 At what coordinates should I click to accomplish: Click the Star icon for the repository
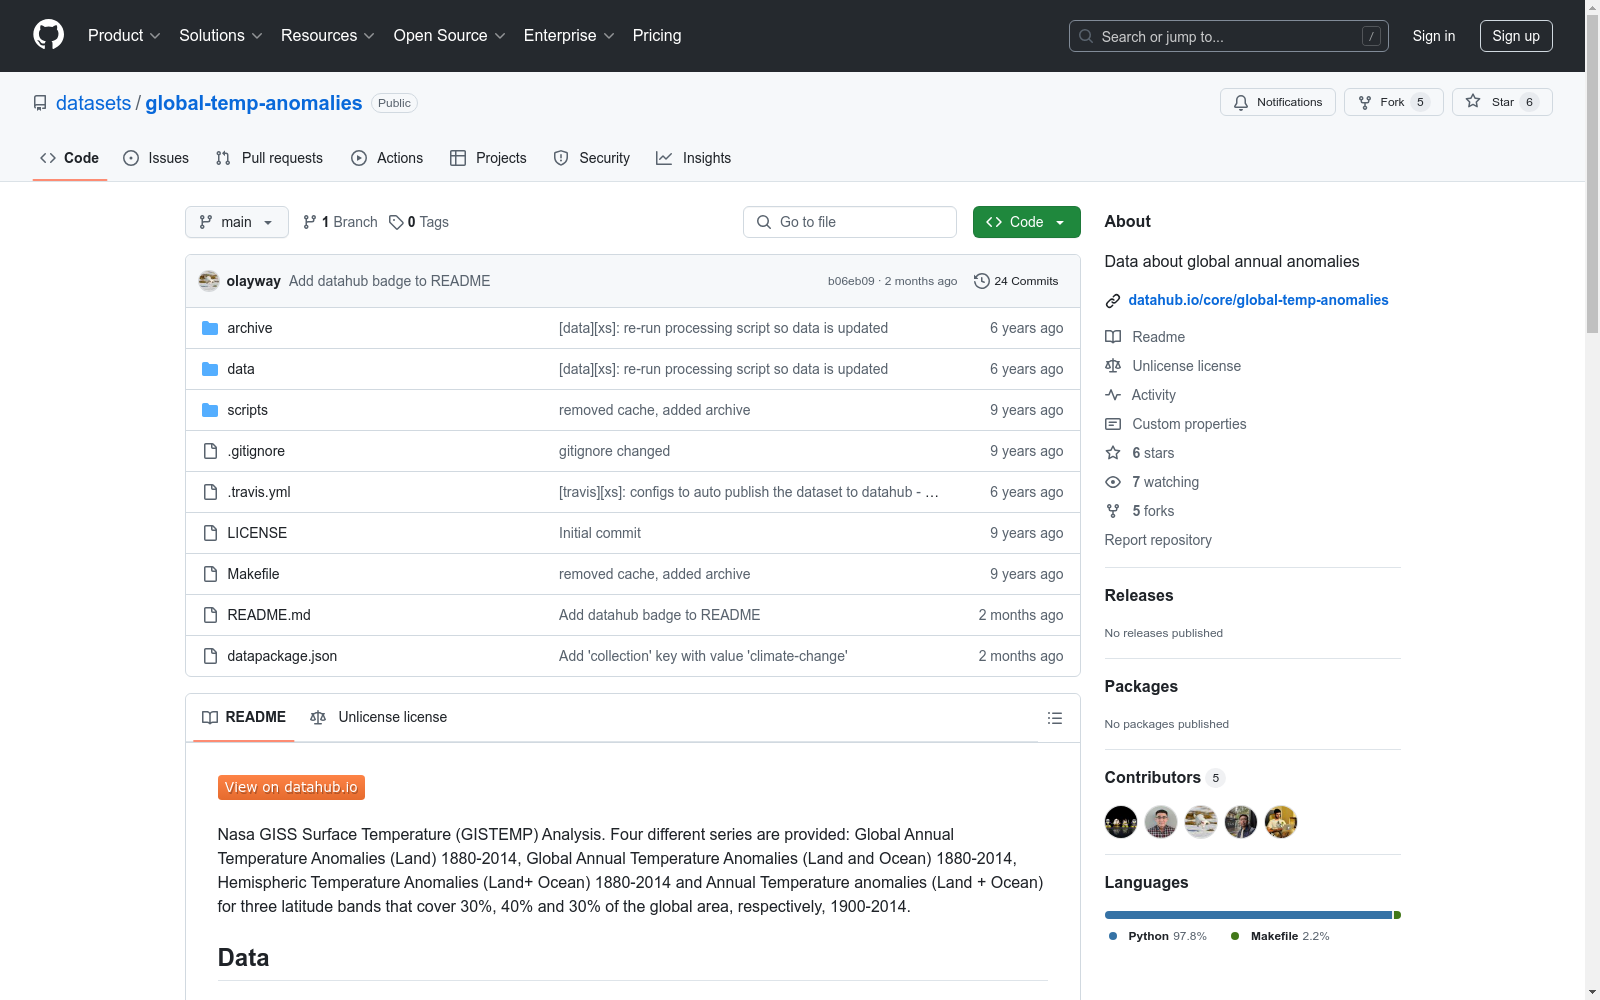pos(1473,101)
